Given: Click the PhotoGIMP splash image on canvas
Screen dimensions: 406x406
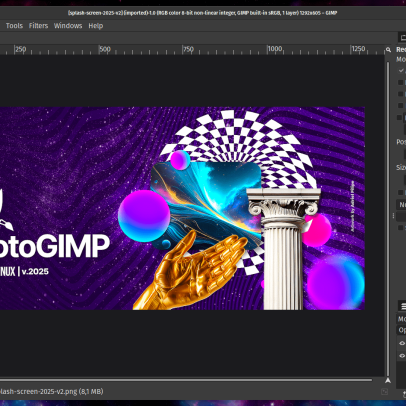Looking at the screenshot, I should [182, 208].
